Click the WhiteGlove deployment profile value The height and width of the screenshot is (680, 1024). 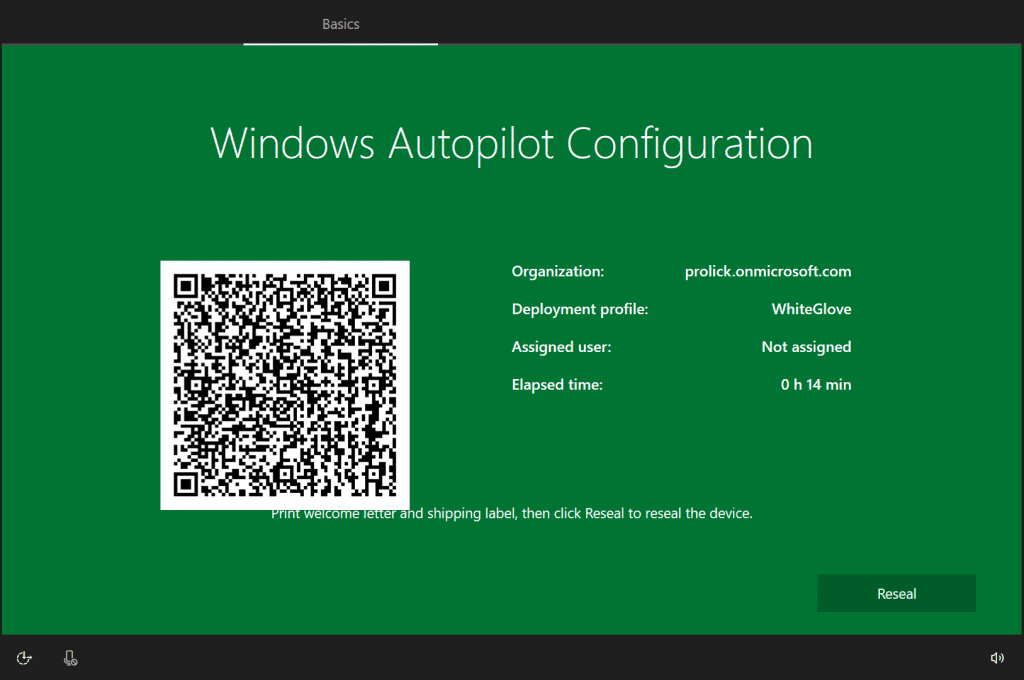coord(811,309)
